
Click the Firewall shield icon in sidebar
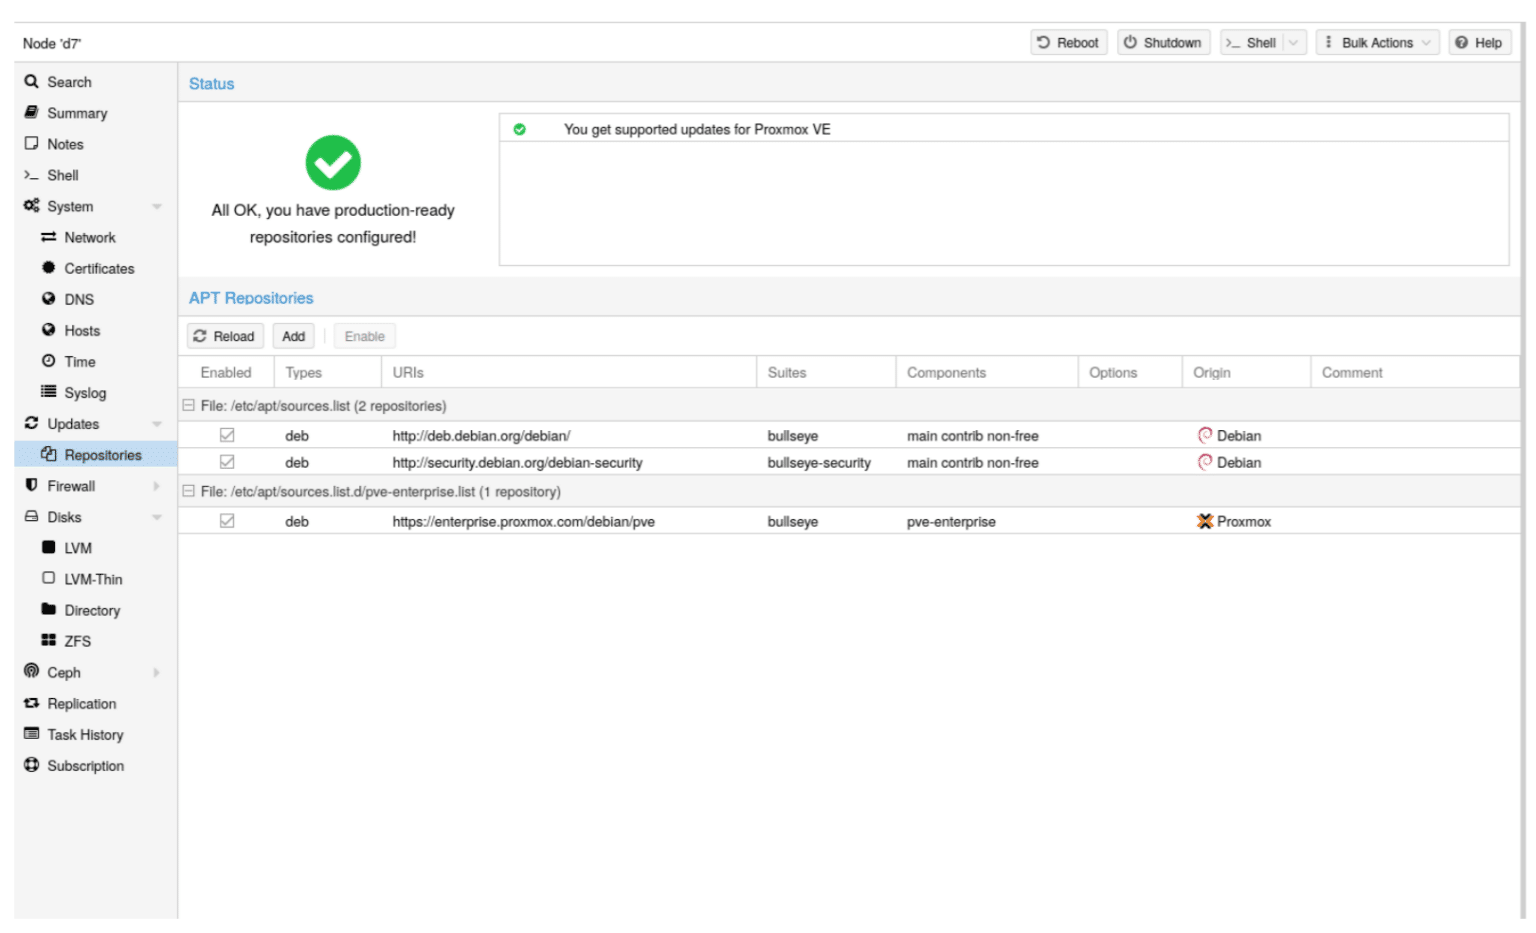31,485
